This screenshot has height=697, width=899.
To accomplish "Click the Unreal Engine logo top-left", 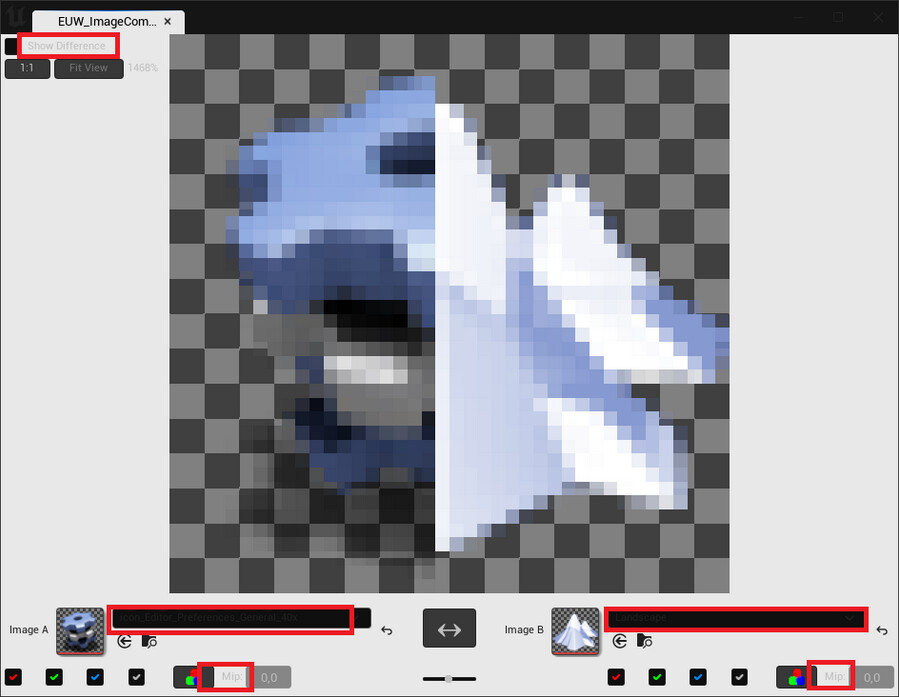I will click(14, 17).
